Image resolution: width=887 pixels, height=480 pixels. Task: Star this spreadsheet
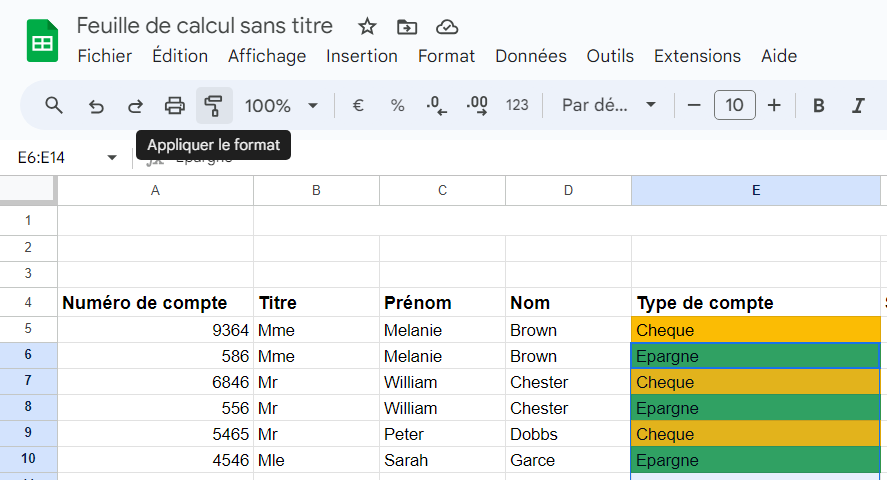(367, 27)
